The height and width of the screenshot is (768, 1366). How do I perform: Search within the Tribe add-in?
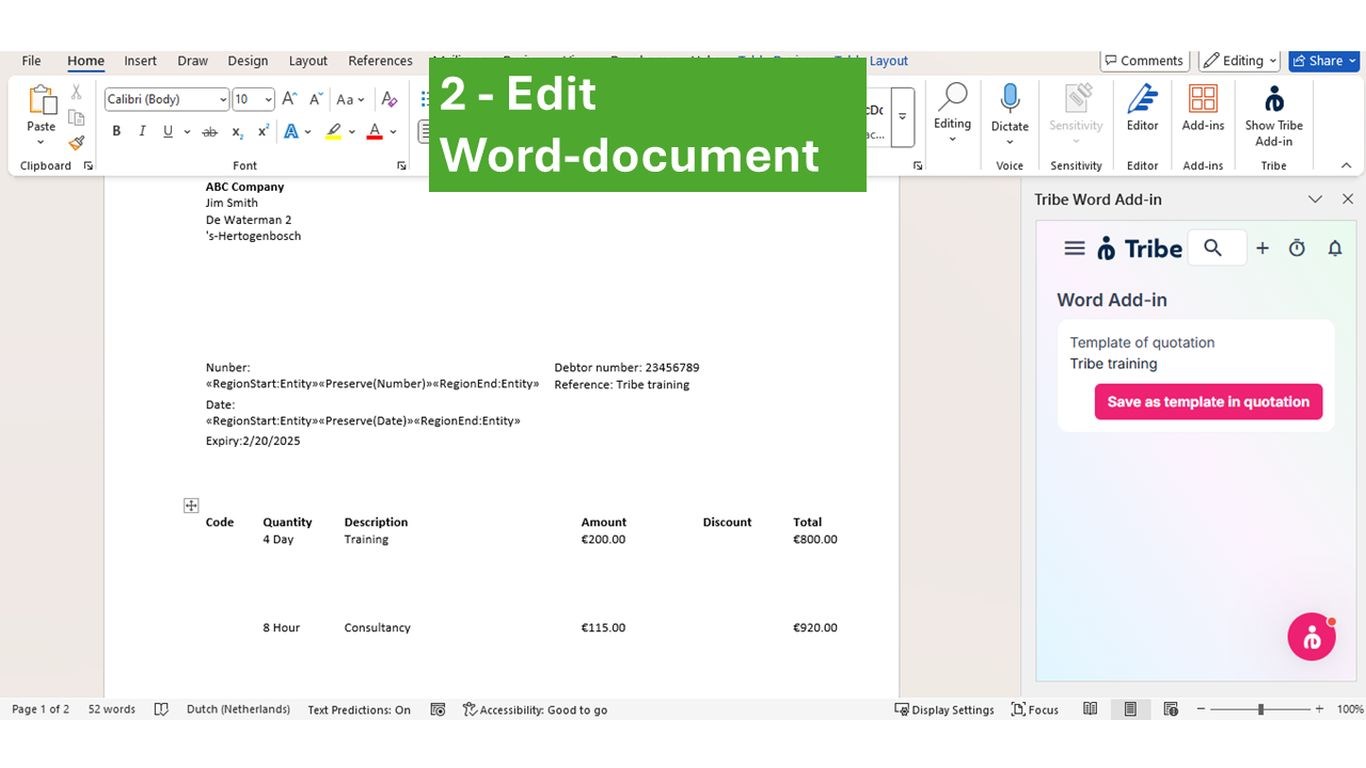tap(1213, 248)
